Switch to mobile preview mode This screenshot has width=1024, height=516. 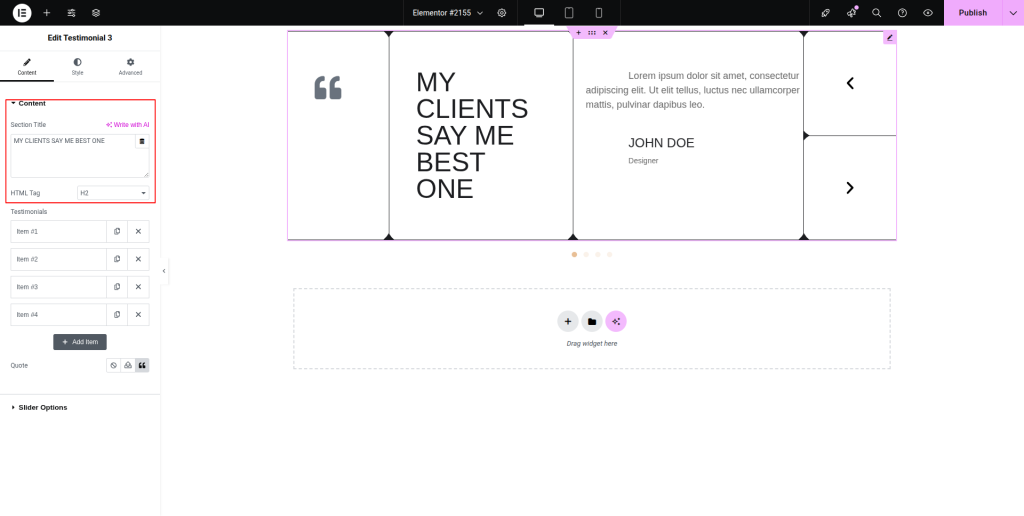pyautogui.click(x=599, y=12)
